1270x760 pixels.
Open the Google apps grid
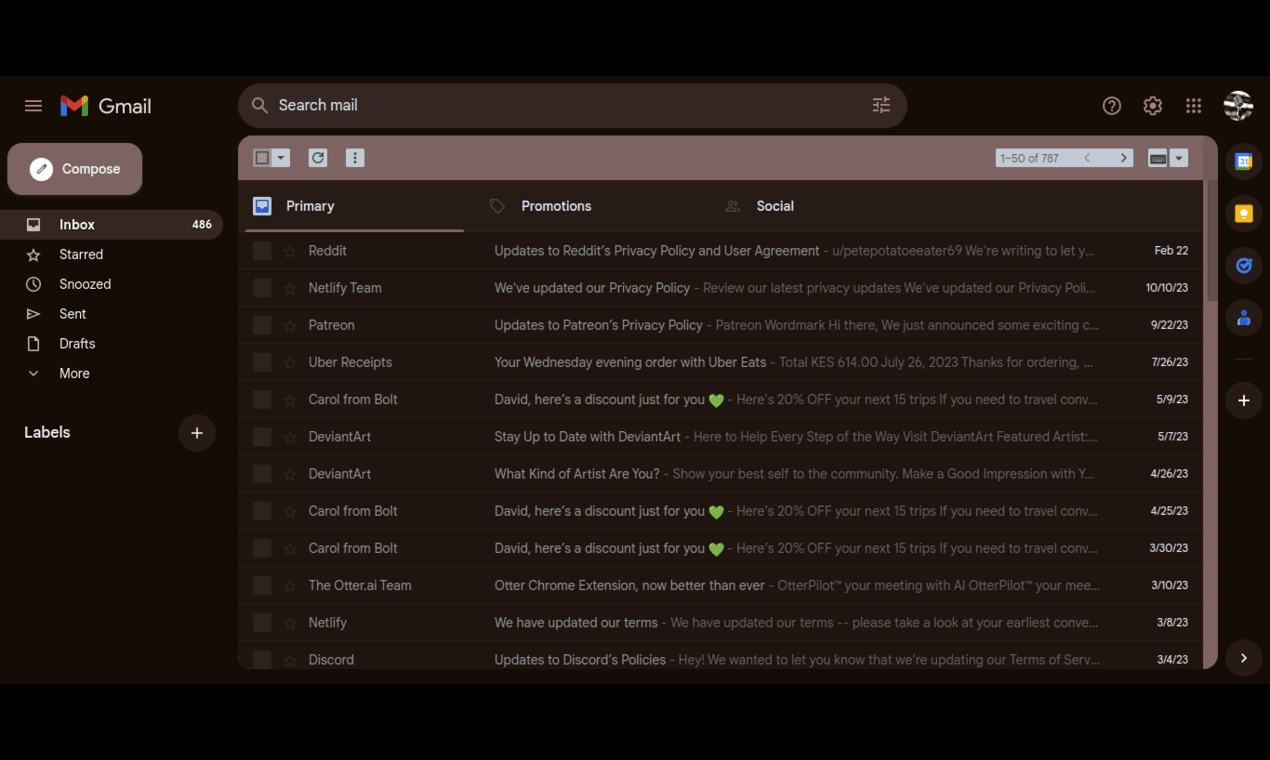tap(1194, 106)
